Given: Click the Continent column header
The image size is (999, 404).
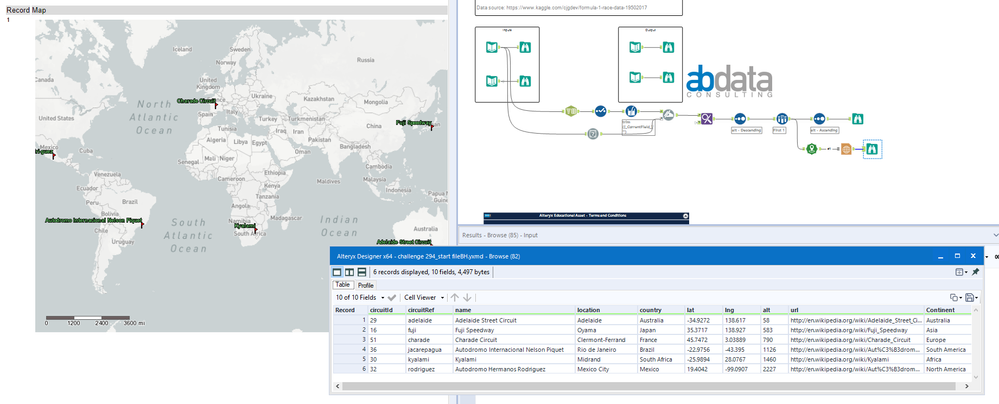Looking at the screenshot, I should click(x=947, y=310).
